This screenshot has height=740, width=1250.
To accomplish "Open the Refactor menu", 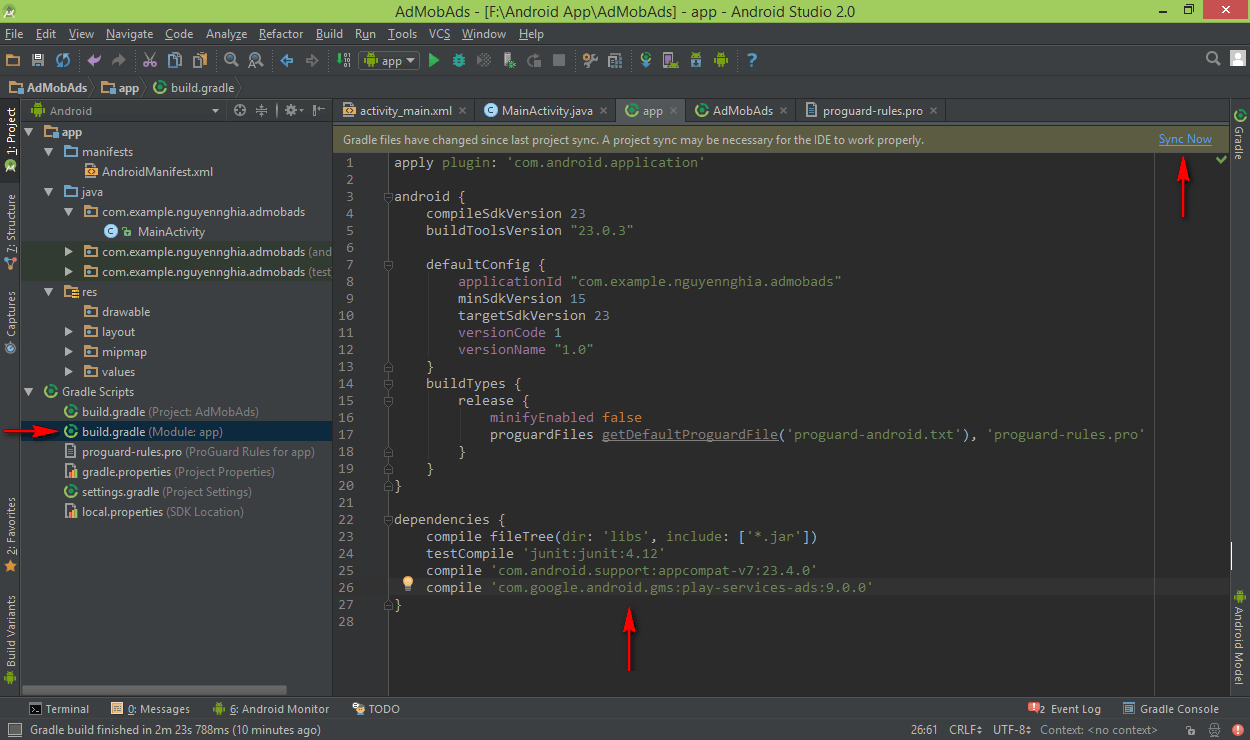I will coord(280,34).
